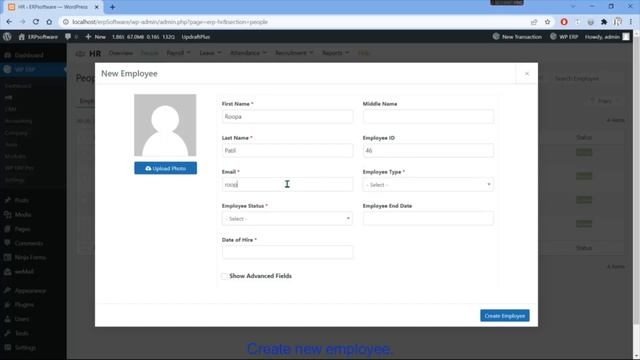This screenshot has height=360, width=640.
Task: Open the Ninja Forms icon in sidebar
Action: pyautogui.click(x=7, y=257)
